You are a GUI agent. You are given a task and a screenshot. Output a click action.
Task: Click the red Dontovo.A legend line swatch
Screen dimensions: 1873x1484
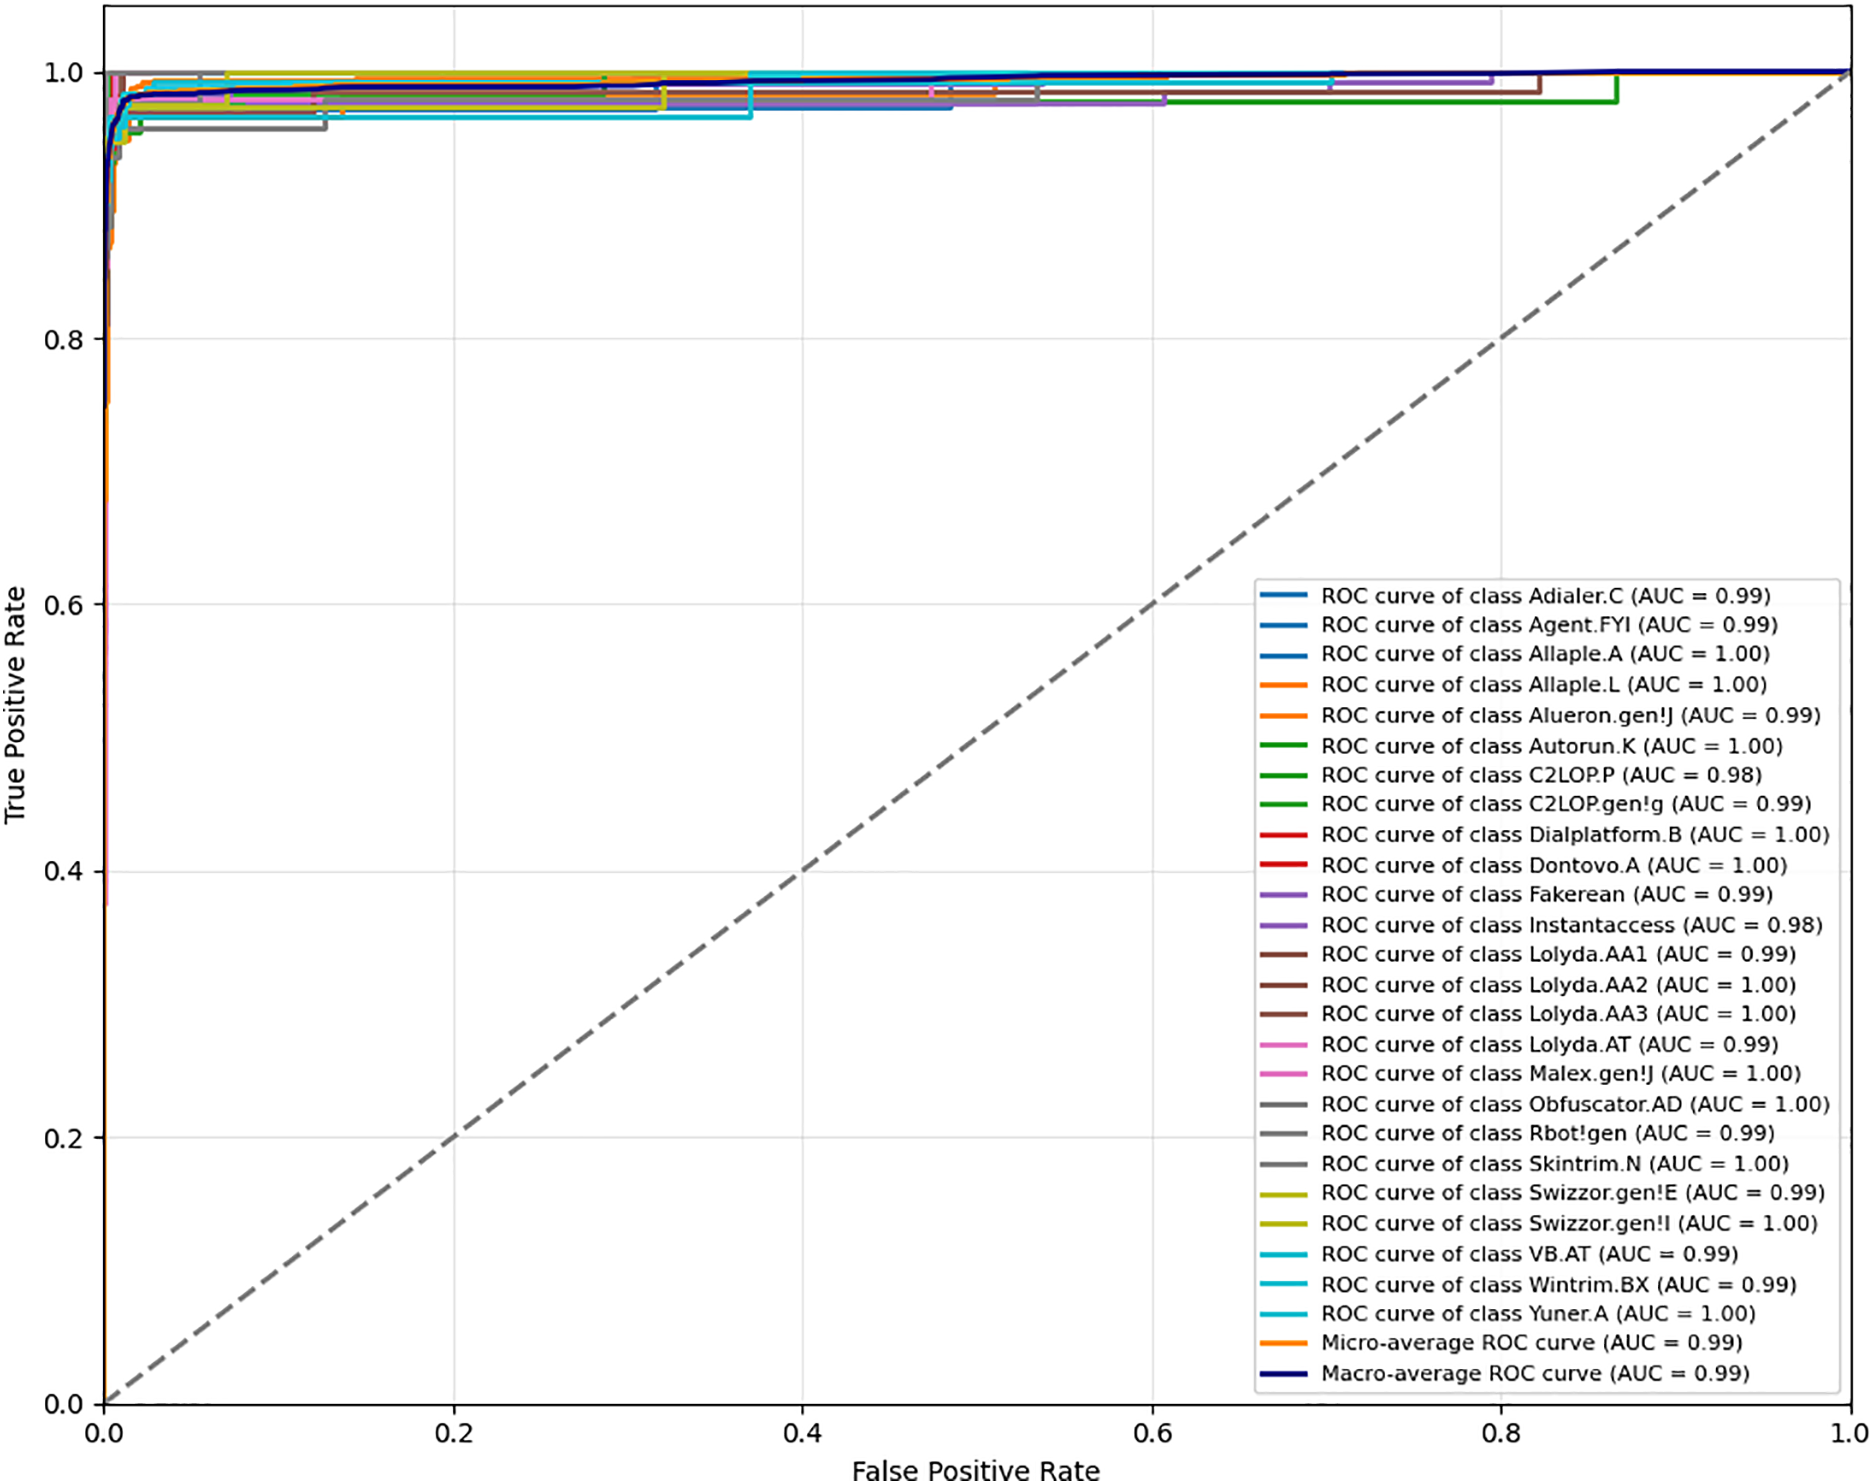click(1284, 865)
